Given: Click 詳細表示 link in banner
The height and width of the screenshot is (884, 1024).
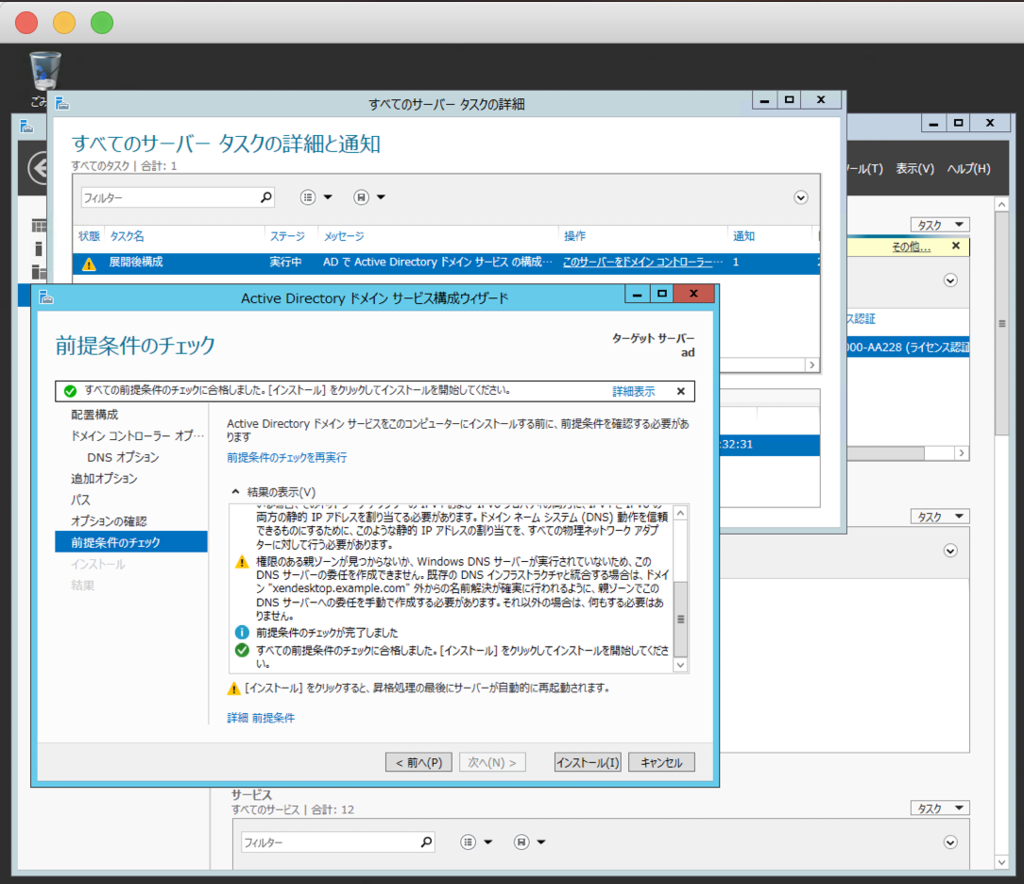Looking at the screenshot, I should coord(633,391).
